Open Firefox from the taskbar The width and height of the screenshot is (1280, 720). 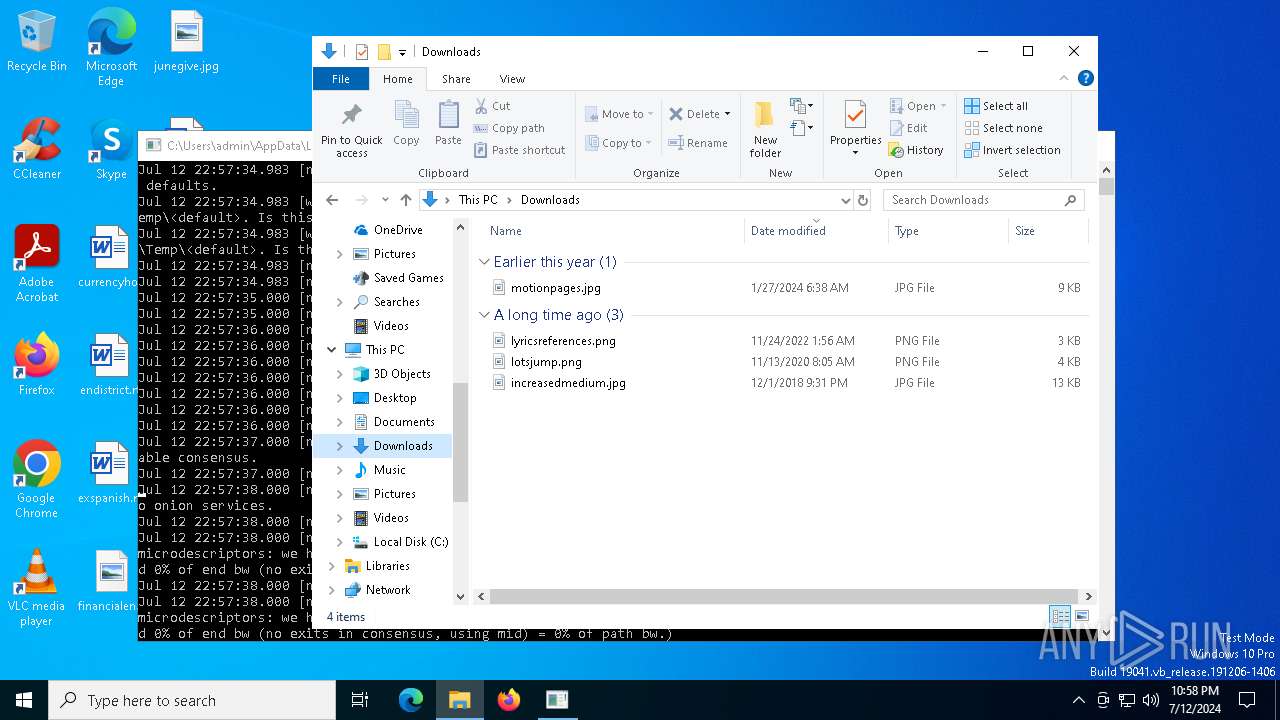(x=509, y=700)
